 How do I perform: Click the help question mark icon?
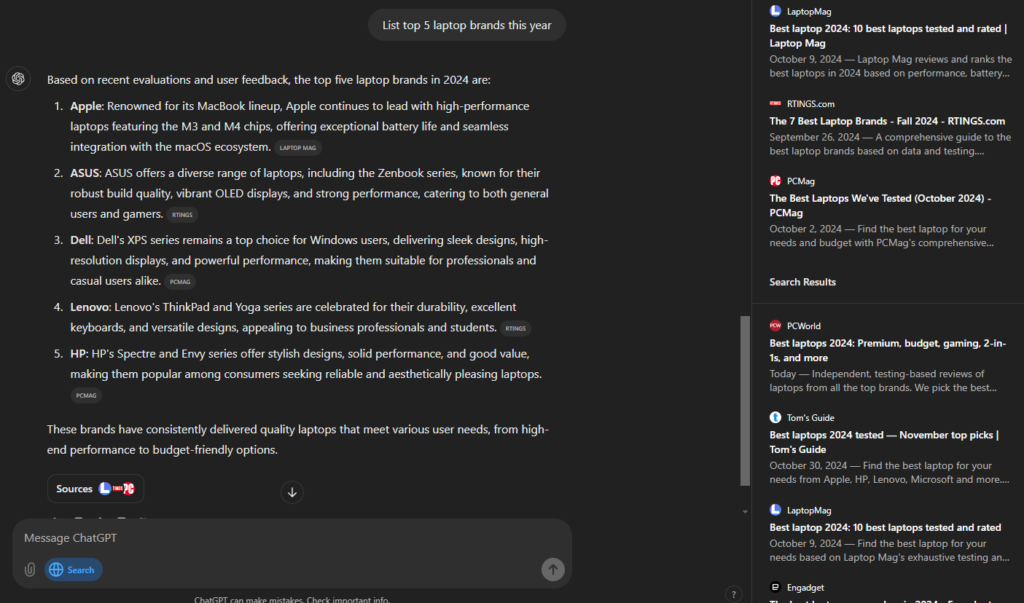coord(733,595)
